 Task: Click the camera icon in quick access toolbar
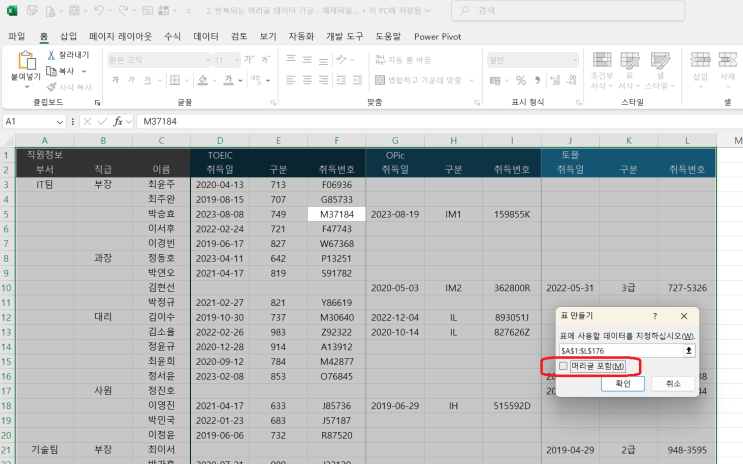click(x=148, y=10)
